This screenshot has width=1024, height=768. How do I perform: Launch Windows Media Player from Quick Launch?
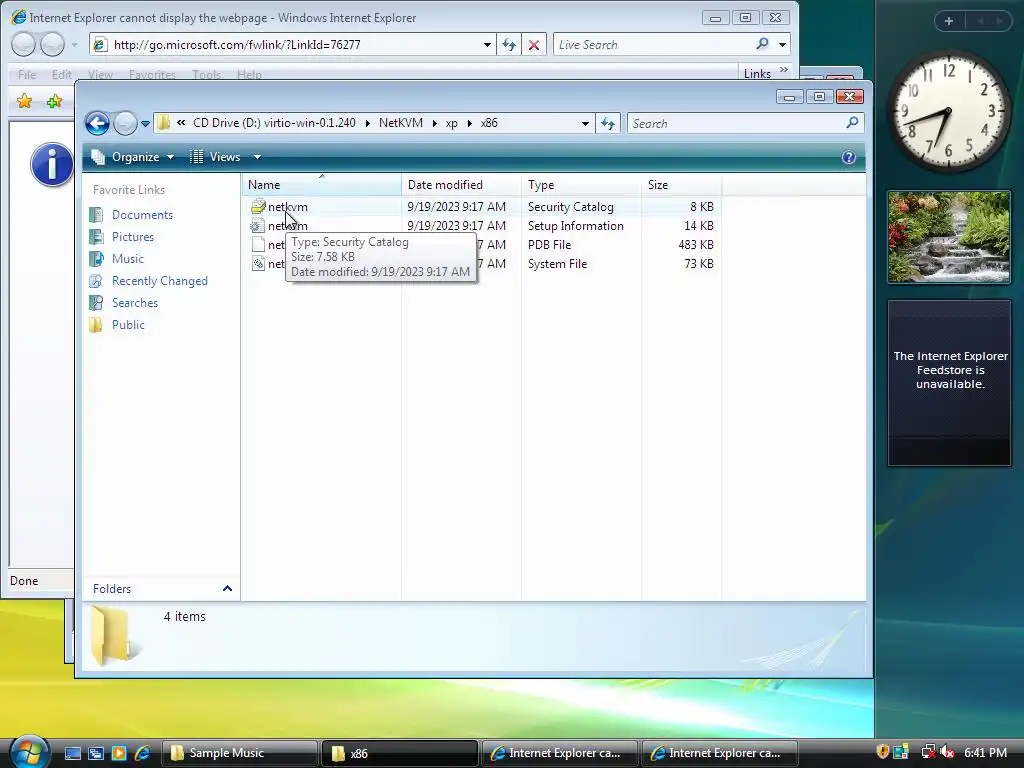119,753
